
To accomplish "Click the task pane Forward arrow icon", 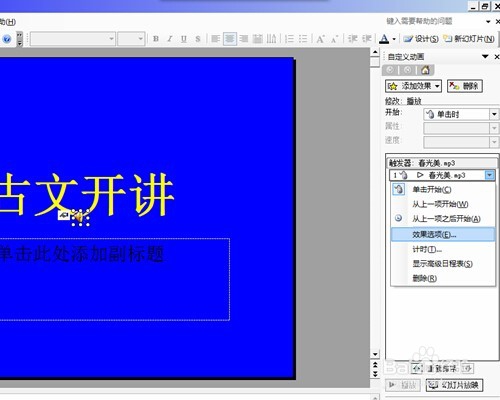I will [407, 70].
